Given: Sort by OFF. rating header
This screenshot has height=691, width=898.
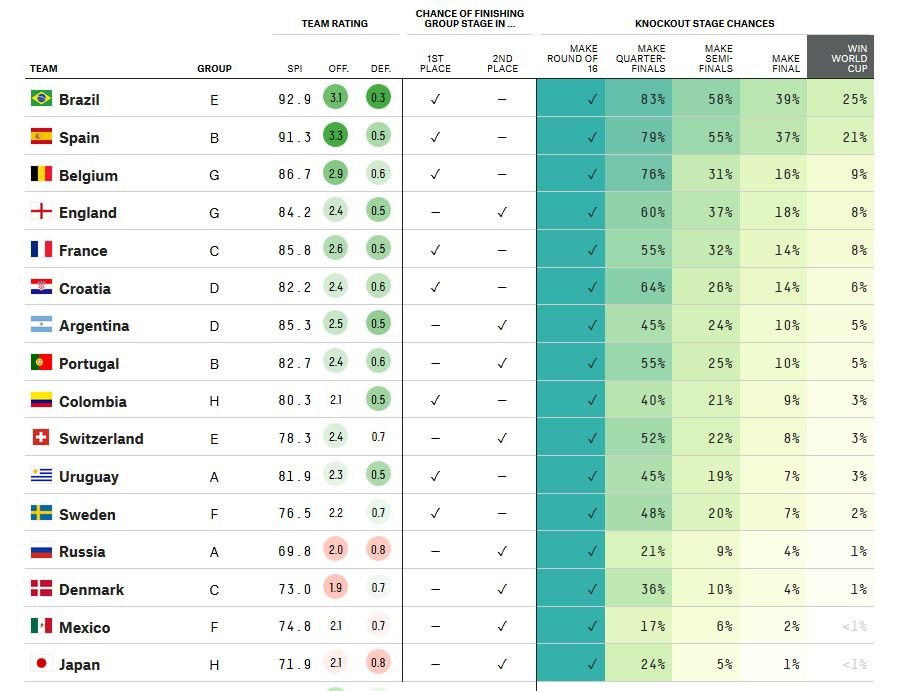Looking at the screenshot, I should 338,69.
